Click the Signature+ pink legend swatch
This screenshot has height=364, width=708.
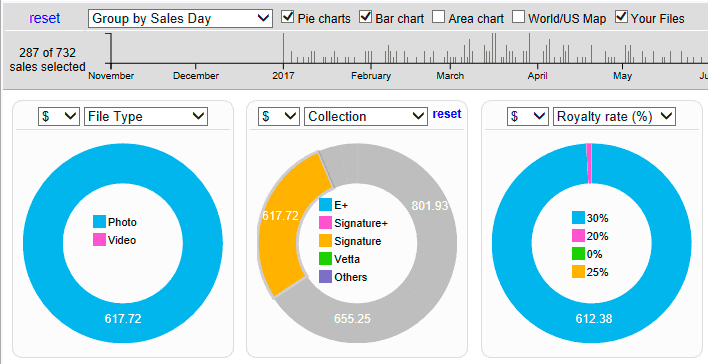pyautogui.click(x=326, y=223)
